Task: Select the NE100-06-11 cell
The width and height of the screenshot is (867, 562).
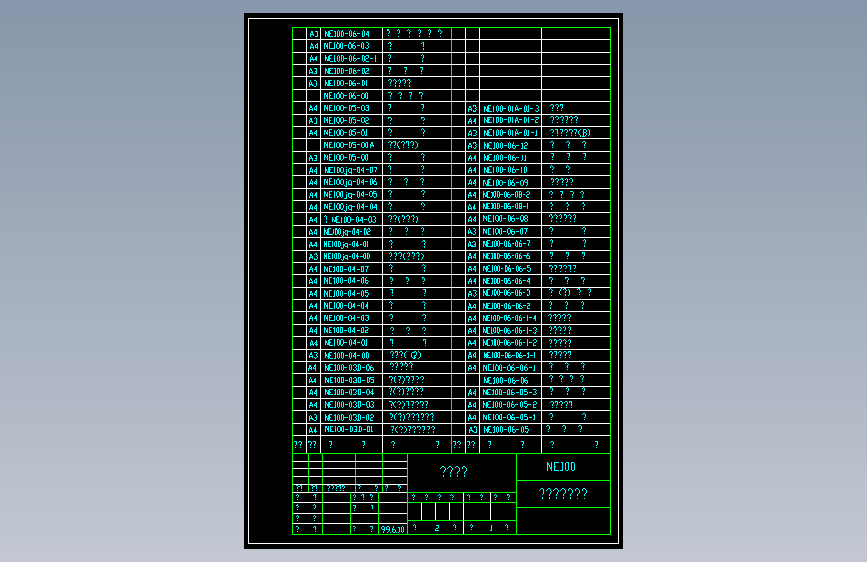Action: coord(510,157)
